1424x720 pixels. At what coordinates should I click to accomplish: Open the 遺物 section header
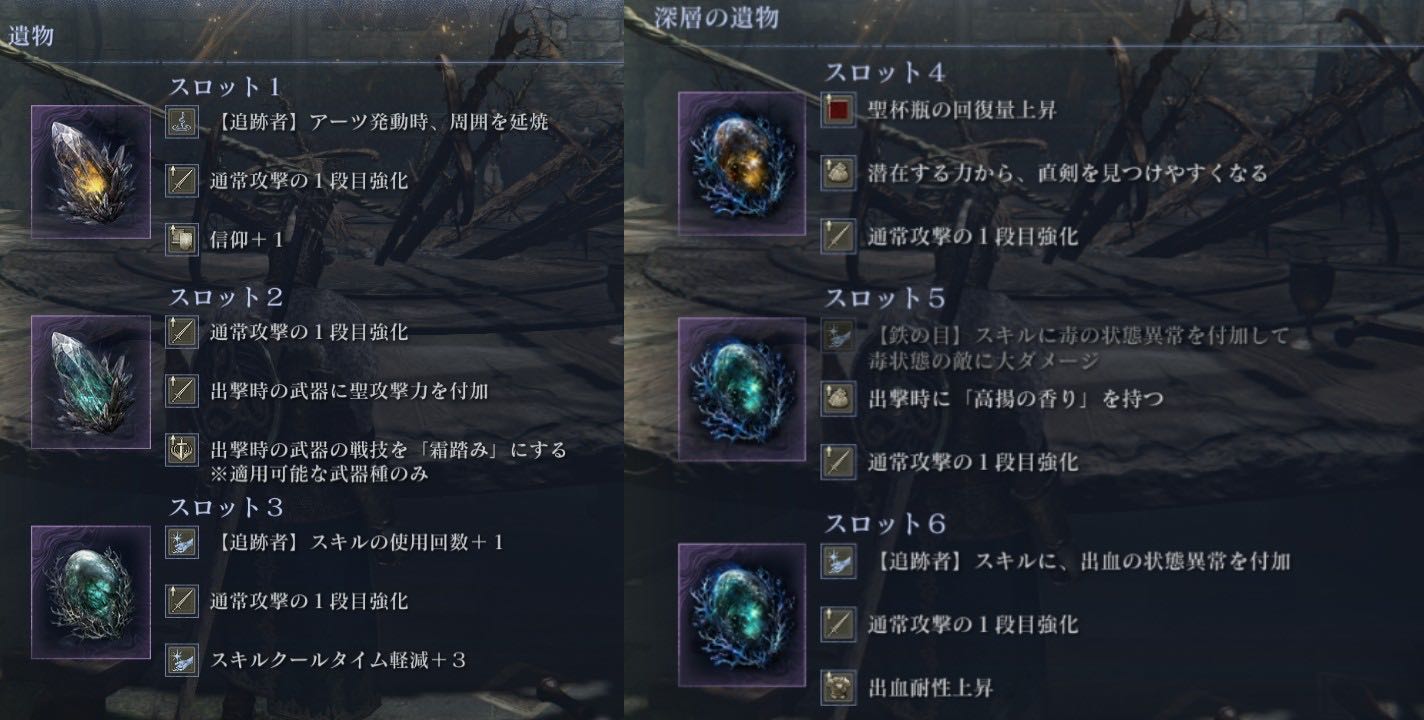pyautogui.click(x=32, y=37)
